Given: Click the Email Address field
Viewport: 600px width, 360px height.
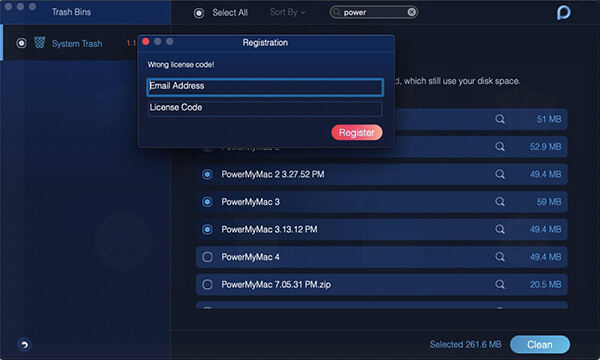Looking at the screenshot, I should click(x=265, y=87).
